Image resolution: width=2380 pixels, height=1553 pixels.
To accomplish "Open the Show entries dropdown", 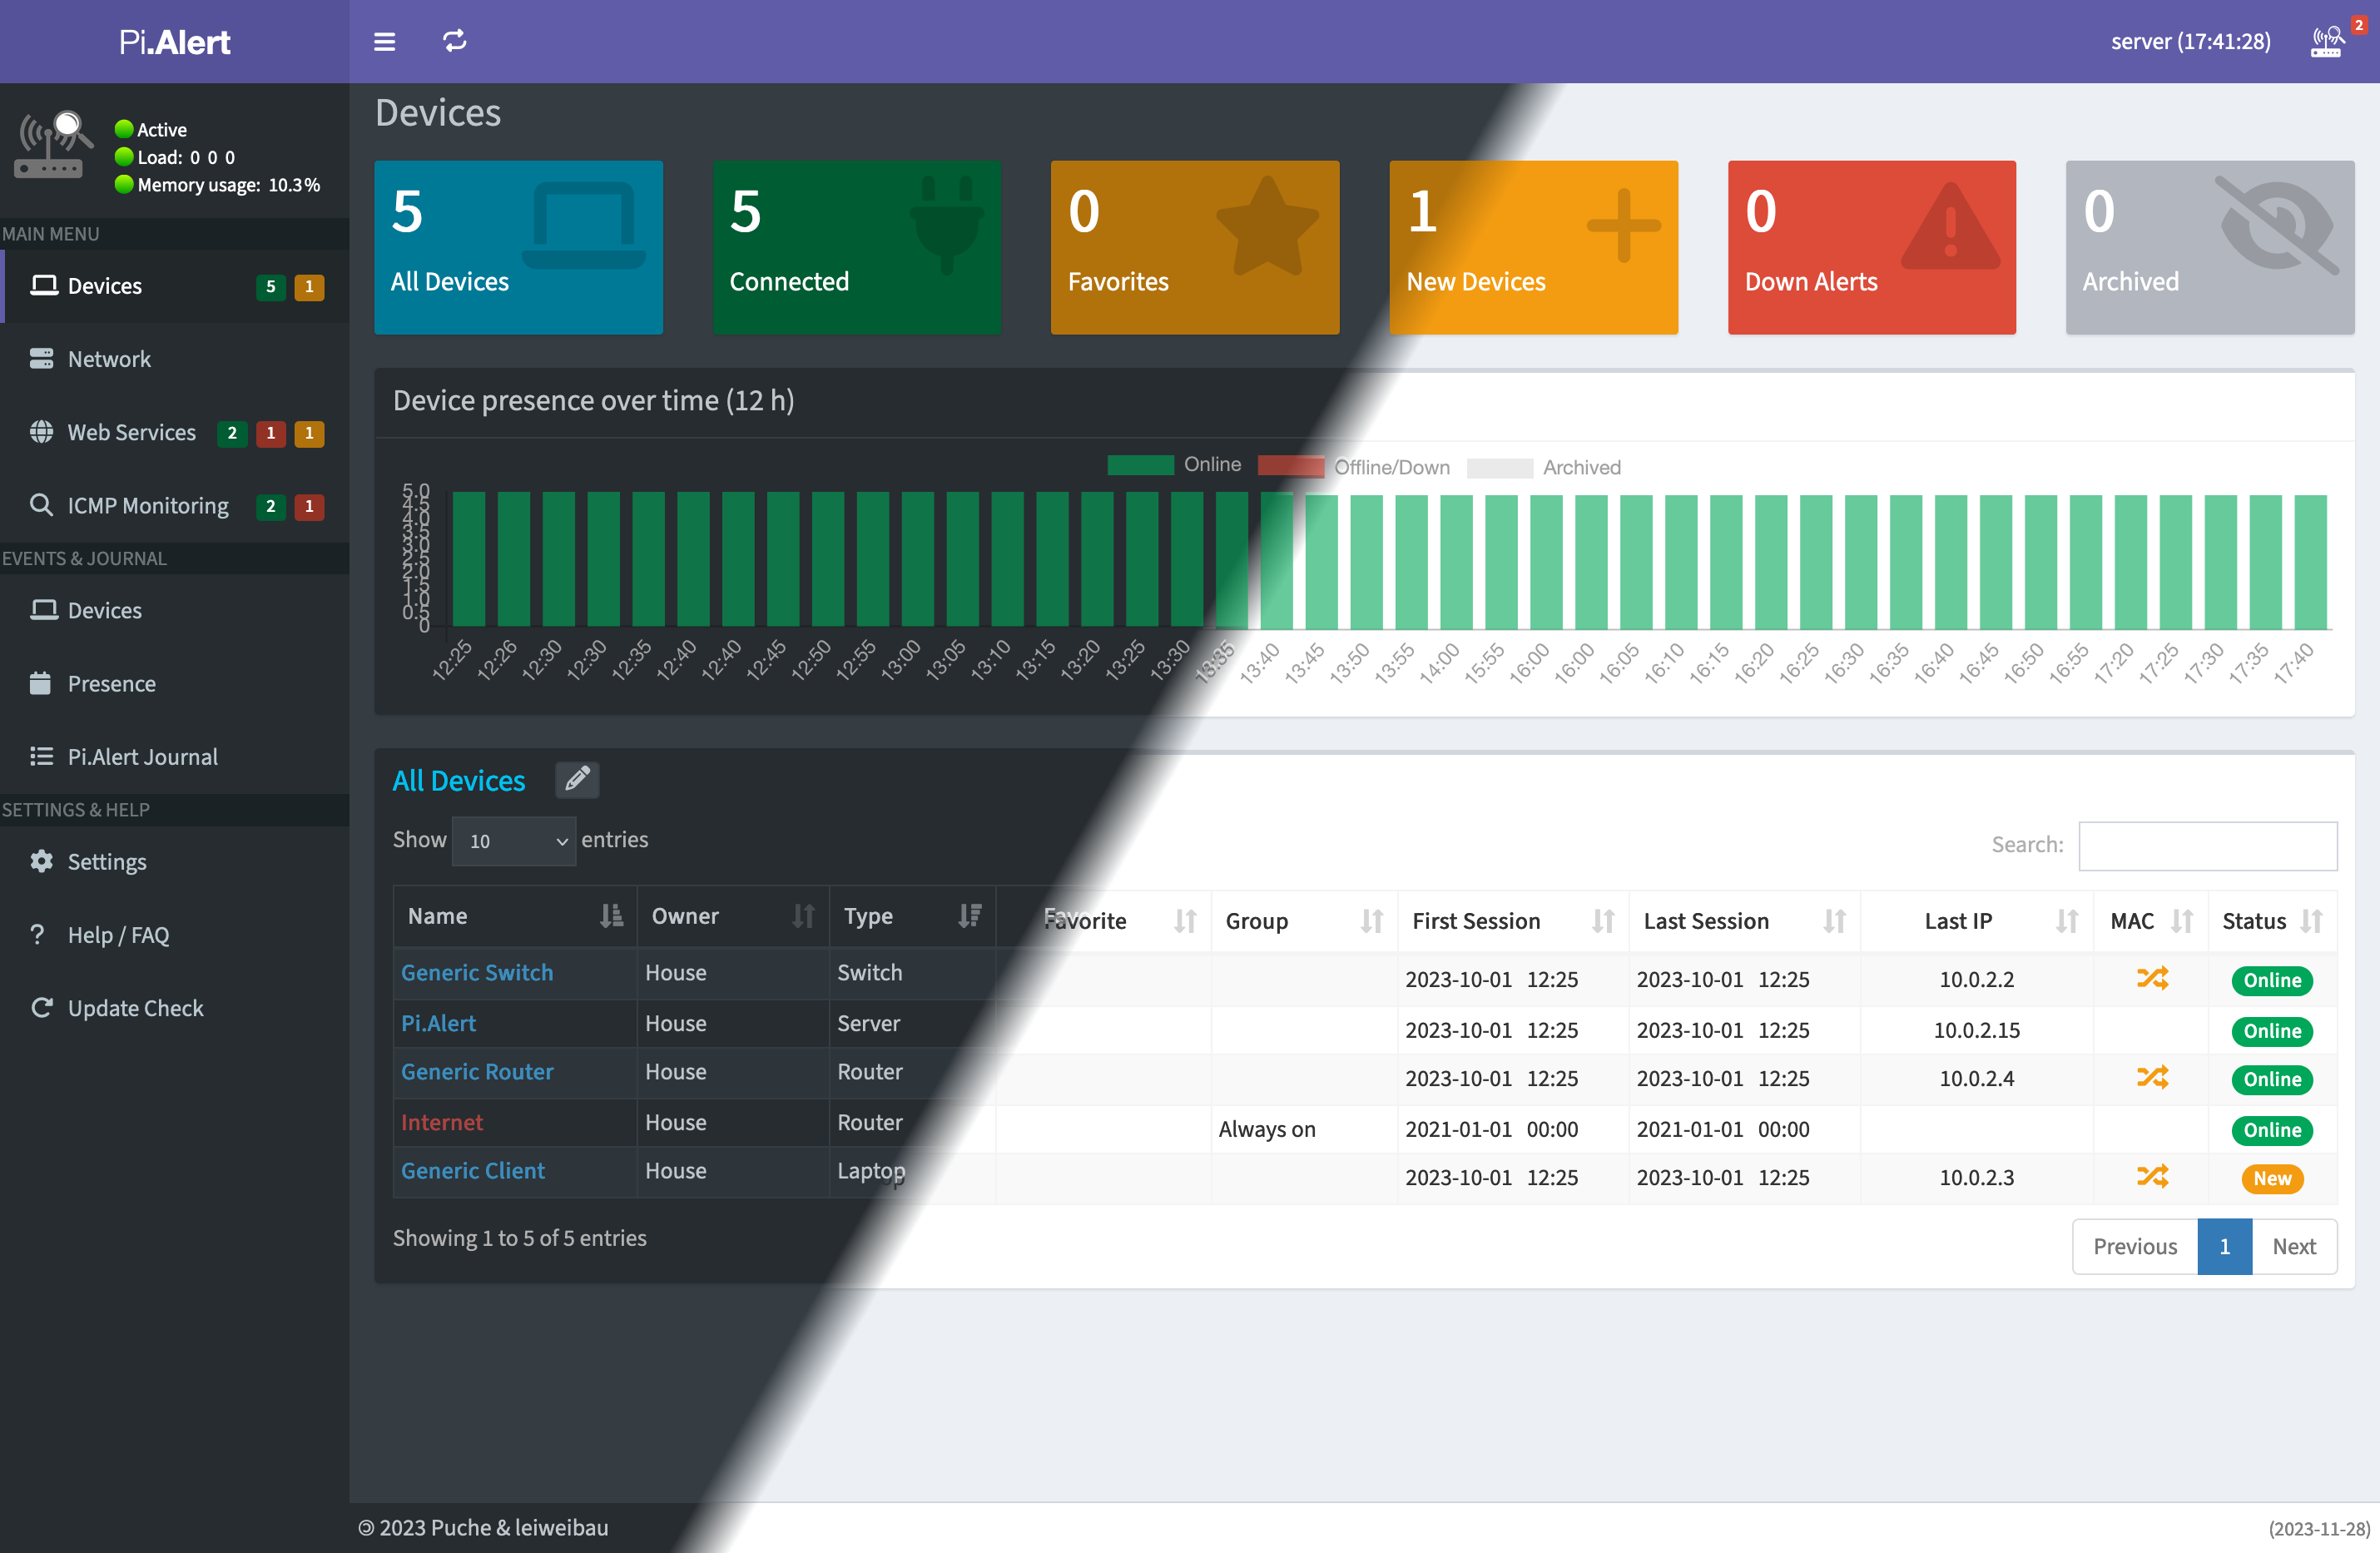I will (x=514, y=841).
